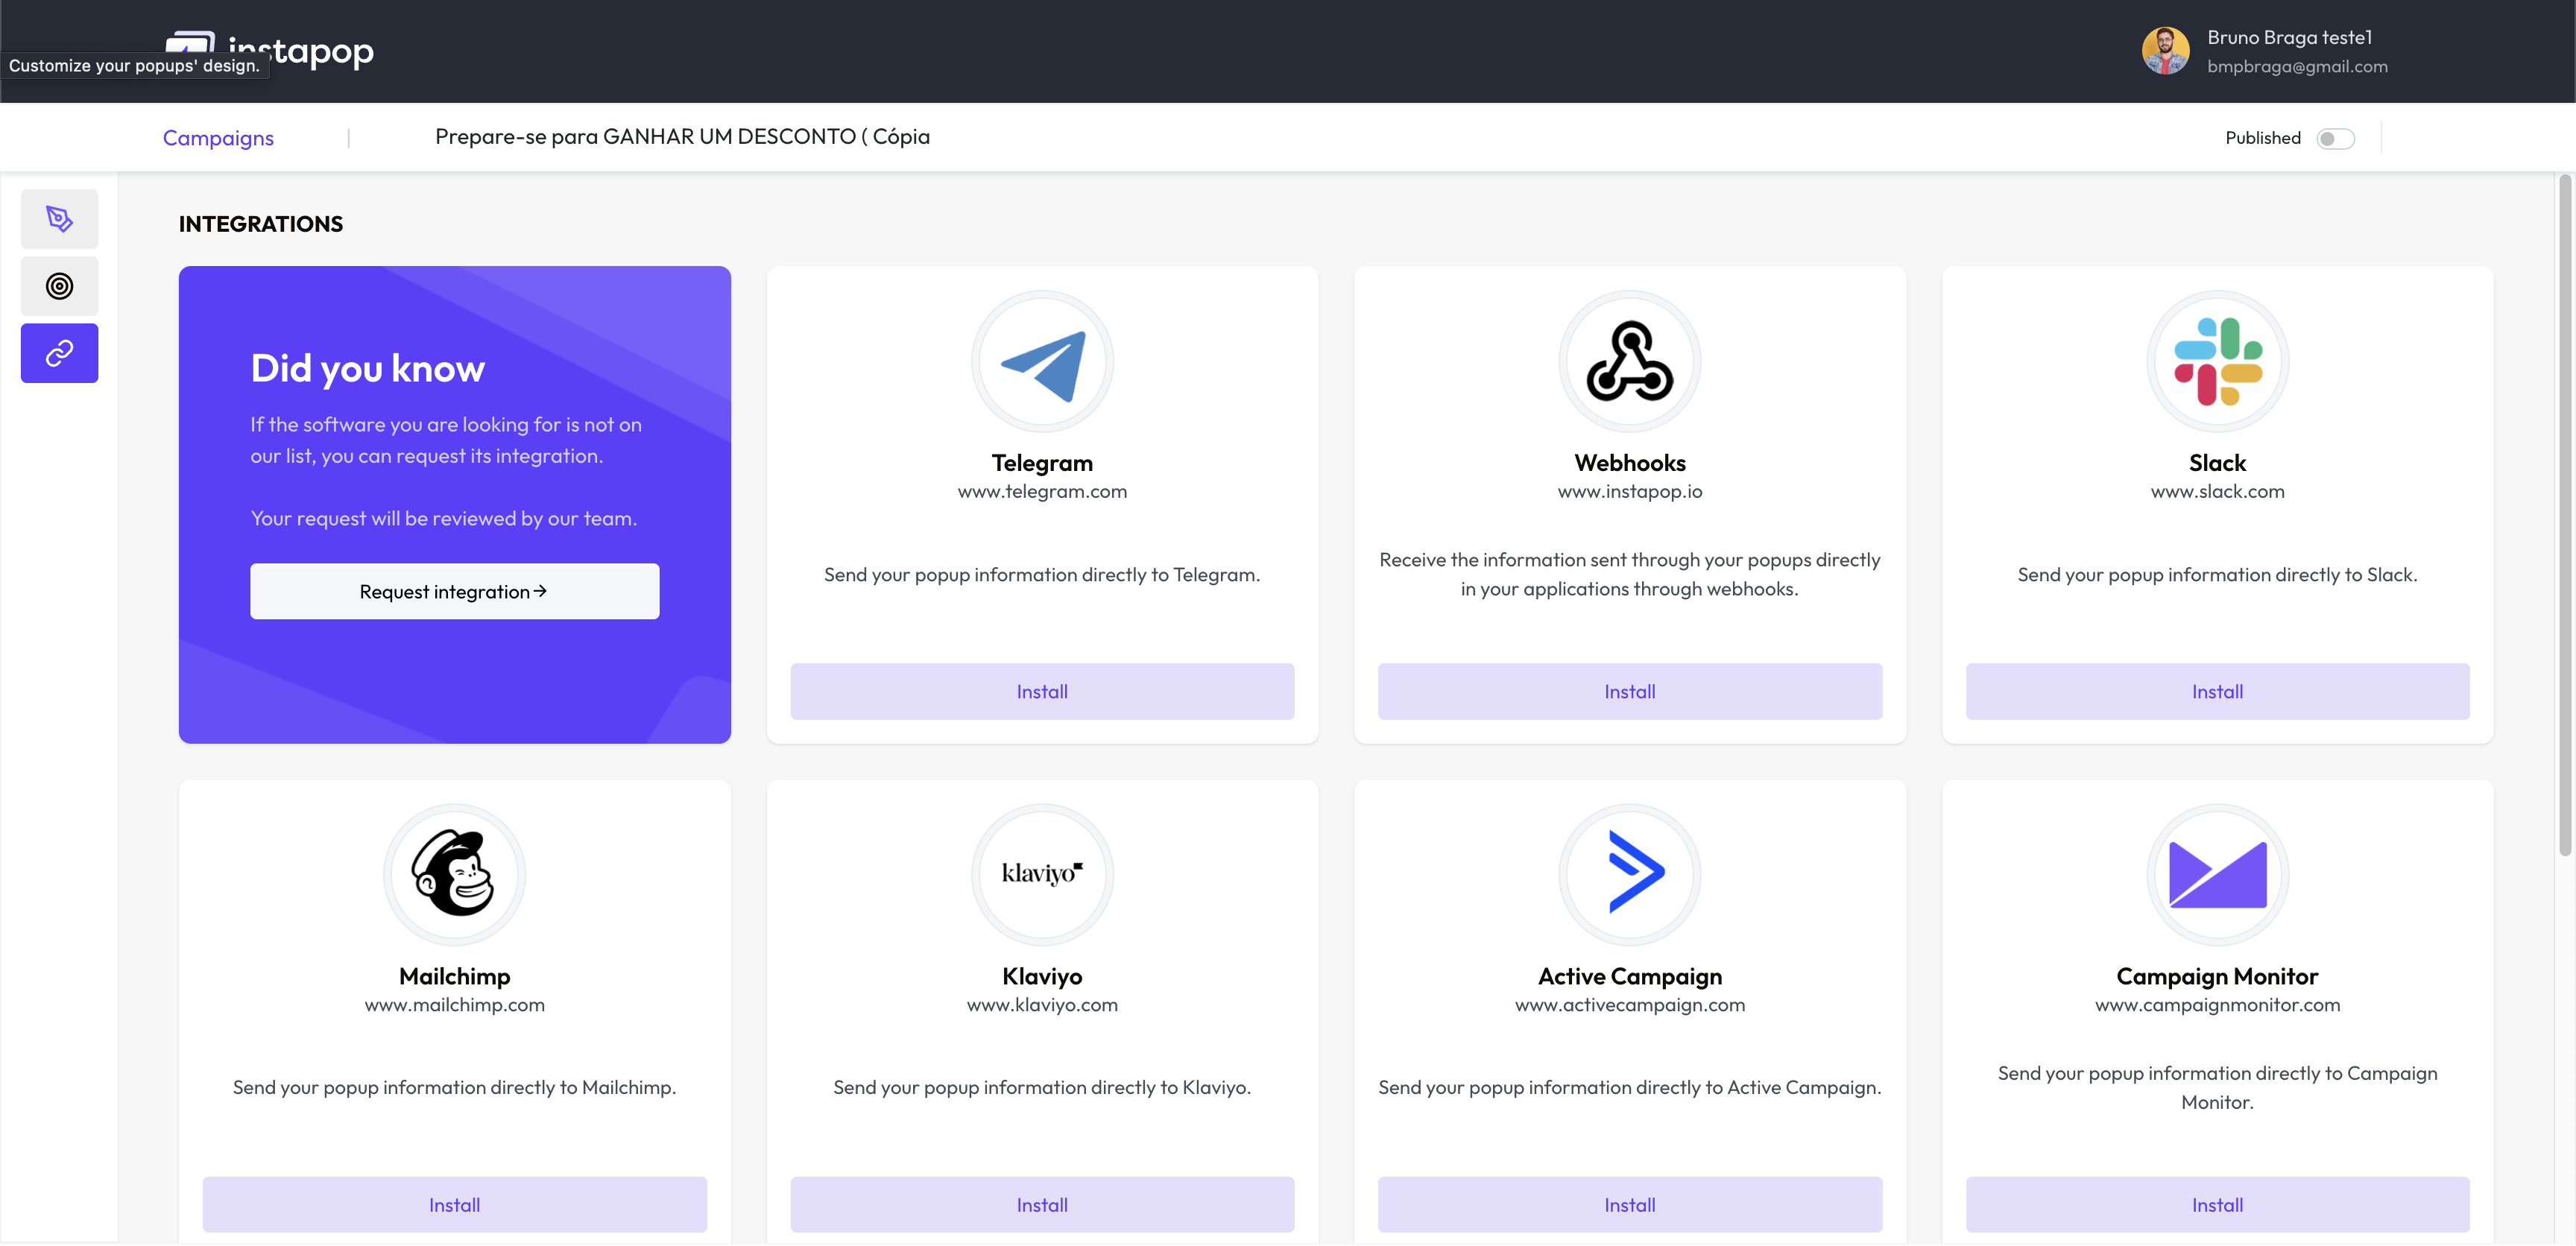Open the design (pen) sidebar tool
This screenshot has width=2576, height=1246.
[59, 219]
